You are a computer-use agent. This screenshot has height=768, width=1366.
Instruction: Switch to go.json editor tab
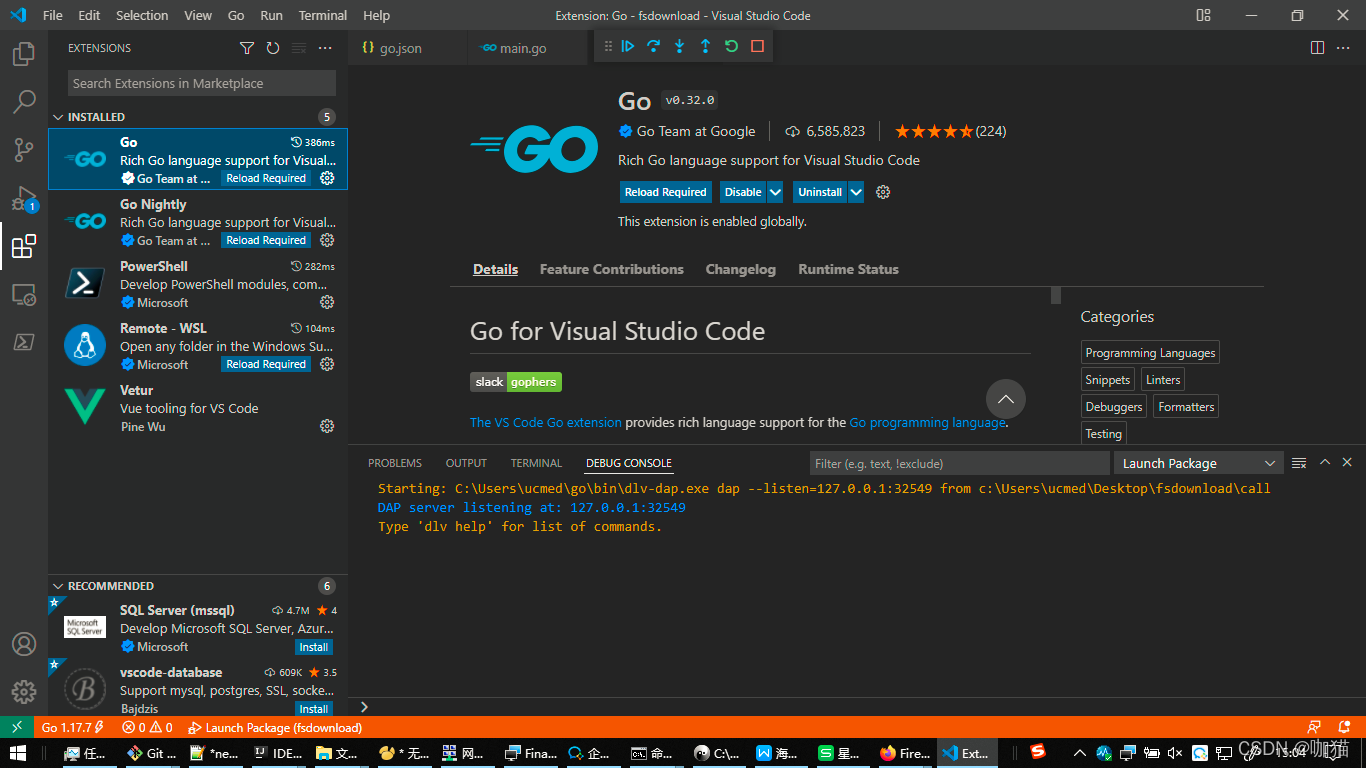pyautogui.click(x=400, y=48)
